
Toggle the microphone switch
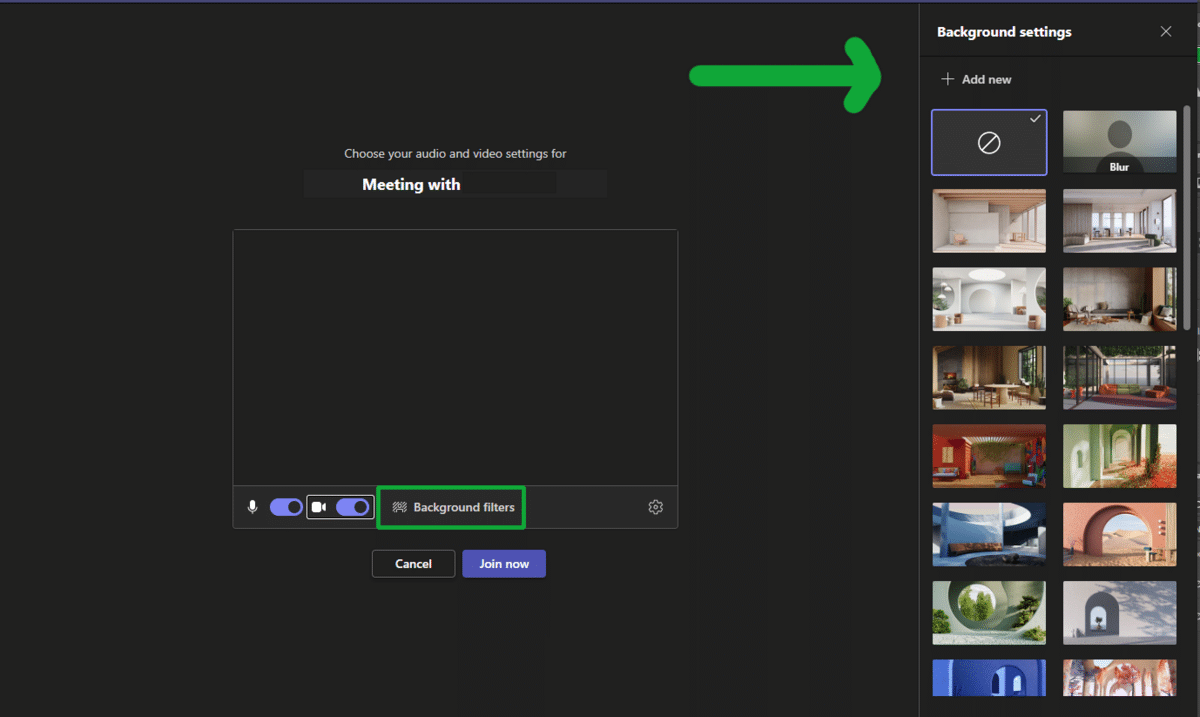coord(286,507)
